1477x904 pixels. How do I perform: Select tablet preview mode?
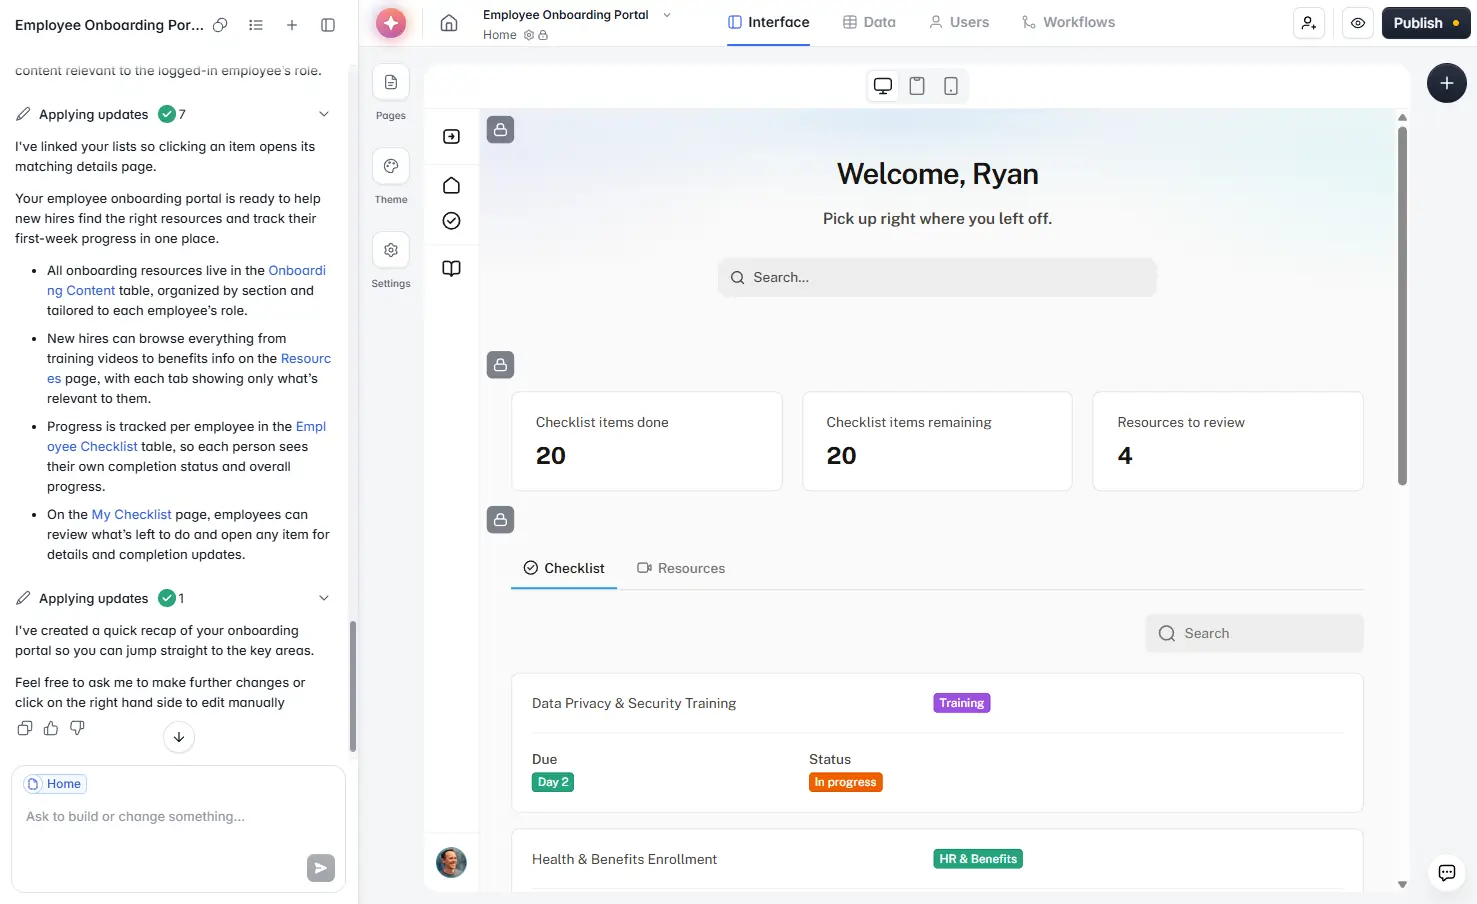point(917,86)
